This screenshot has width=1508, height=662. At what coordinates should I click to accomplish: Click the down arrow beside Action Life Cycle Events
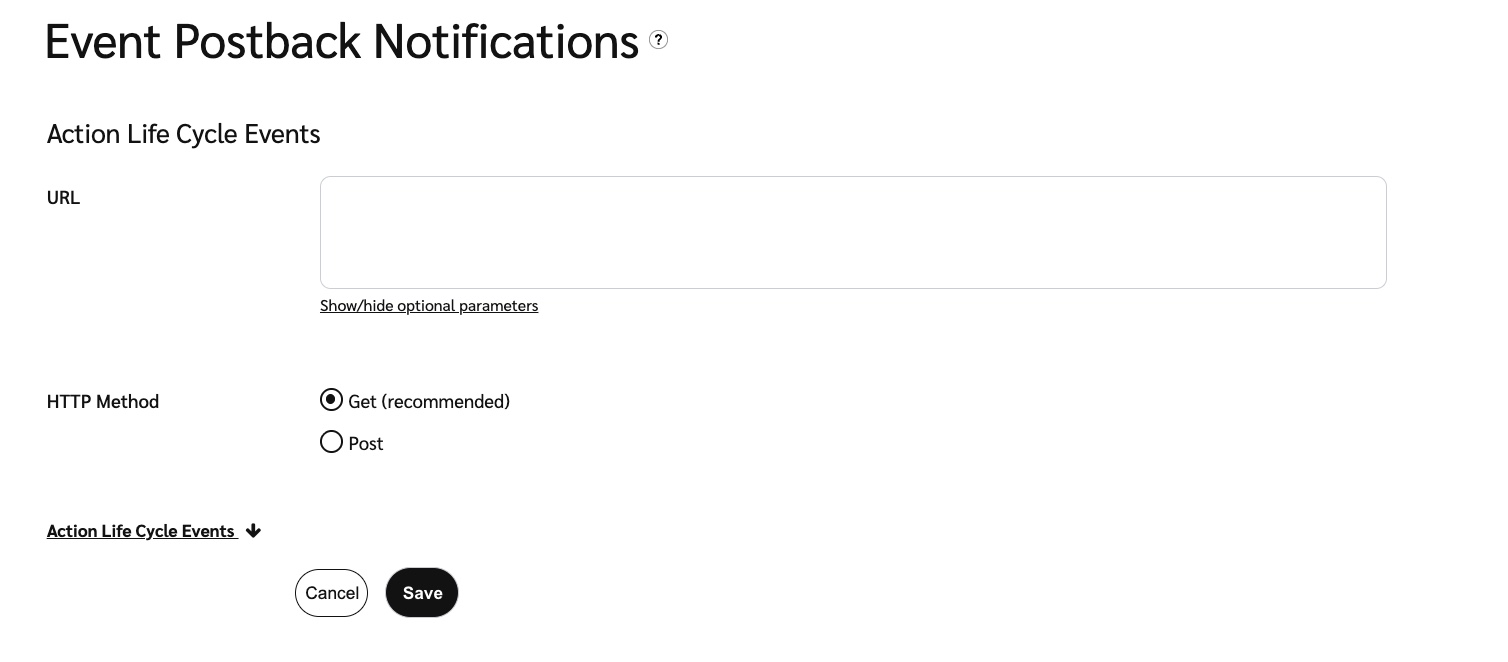(x=253, y=531)
